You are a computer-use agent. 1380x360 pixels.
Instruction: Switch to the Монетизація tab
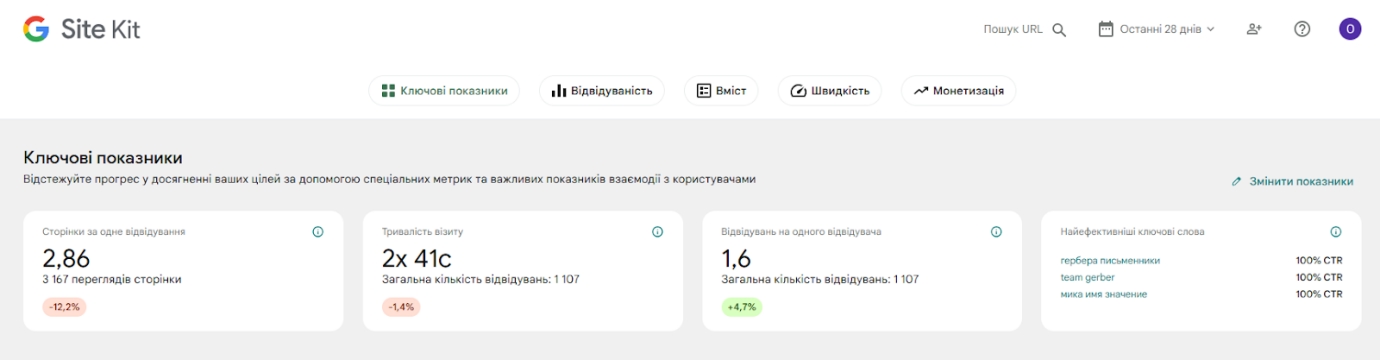click(x=959, y=91)
